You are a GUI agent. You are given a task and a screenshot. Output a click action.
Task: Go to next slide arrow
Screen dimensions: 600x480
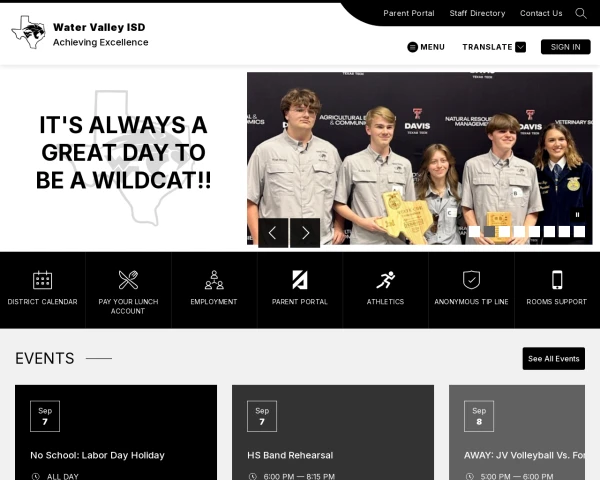(305, 233)
